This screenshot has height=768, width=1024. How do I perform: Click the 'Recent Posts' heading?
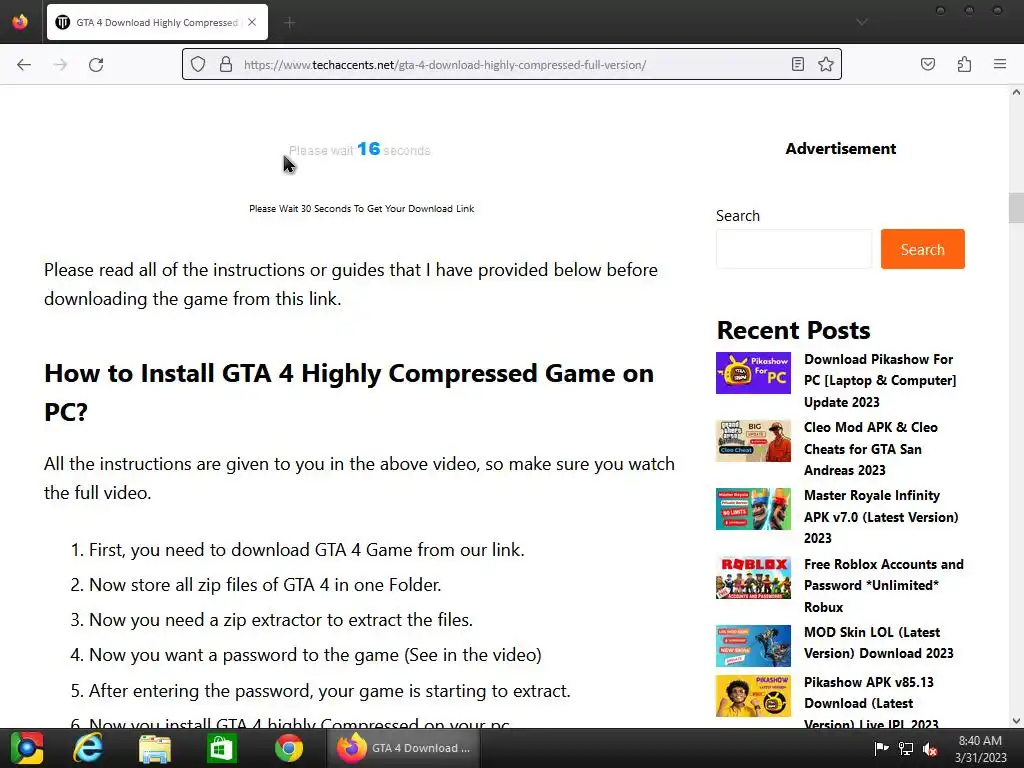point(793,330)
